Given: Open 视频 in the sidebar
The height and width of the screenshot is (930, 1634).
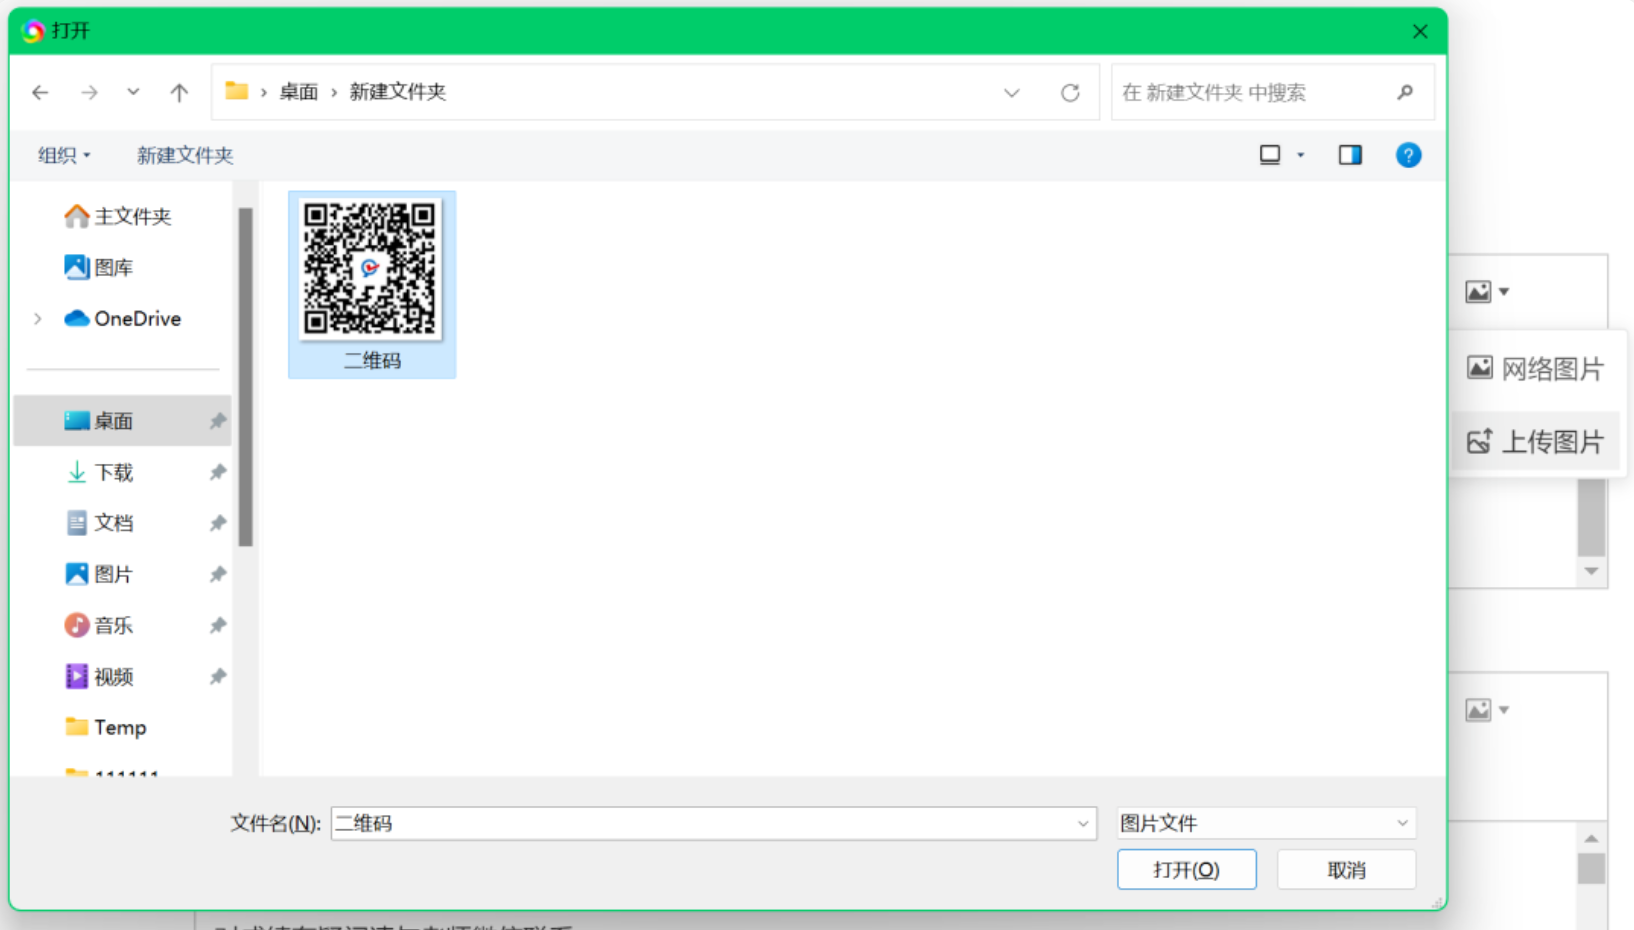Looking at the screenshot, I should point(98,676).
